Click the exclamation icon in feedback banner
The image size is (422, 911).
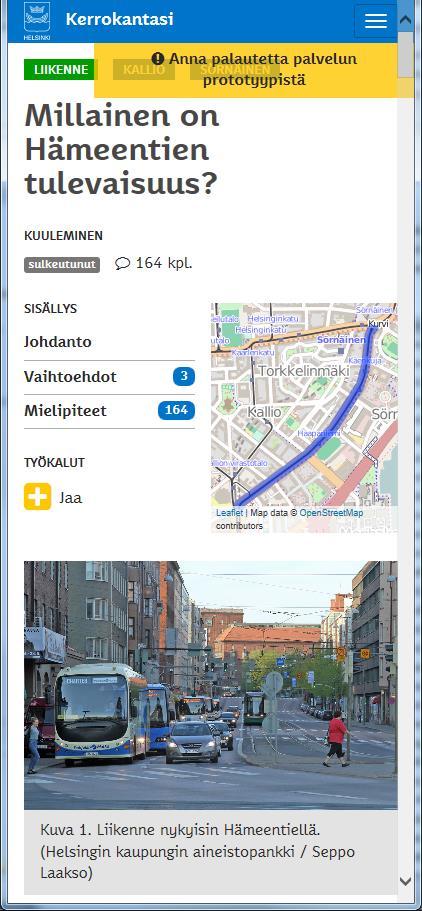(158, 59)
